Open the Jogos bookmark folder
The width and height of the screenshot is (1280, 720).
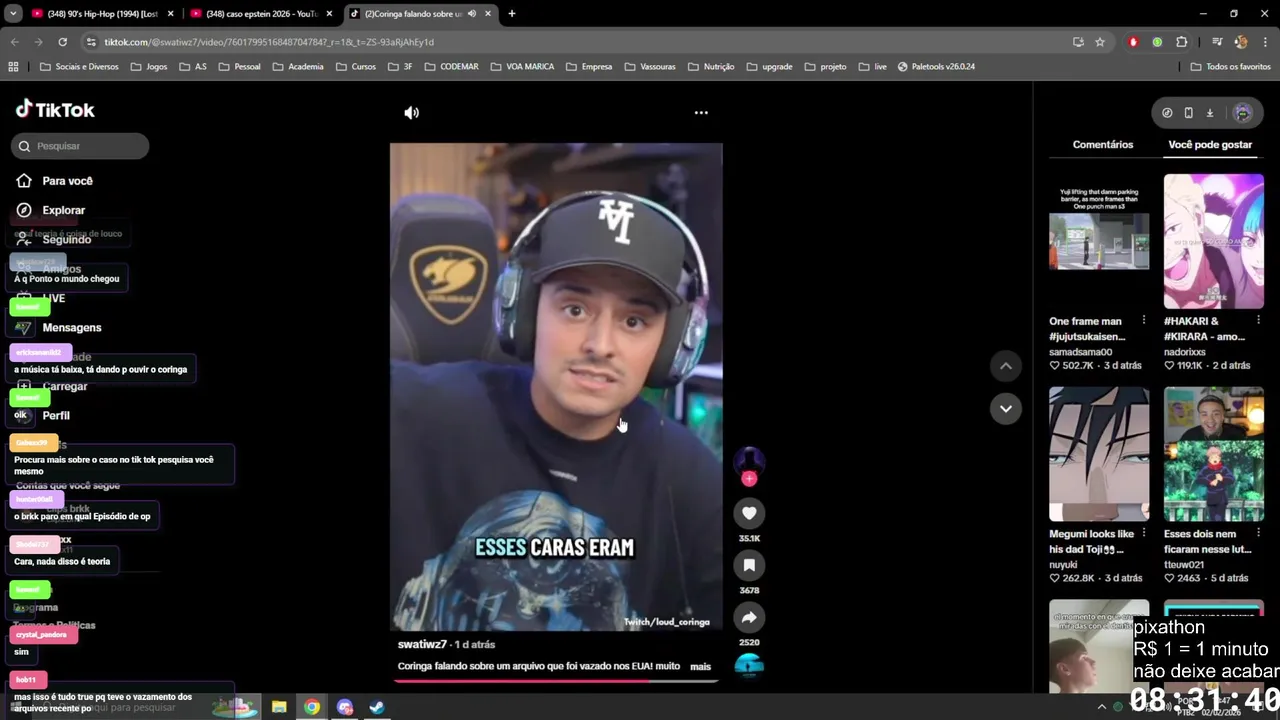click(x=148, y=67)
